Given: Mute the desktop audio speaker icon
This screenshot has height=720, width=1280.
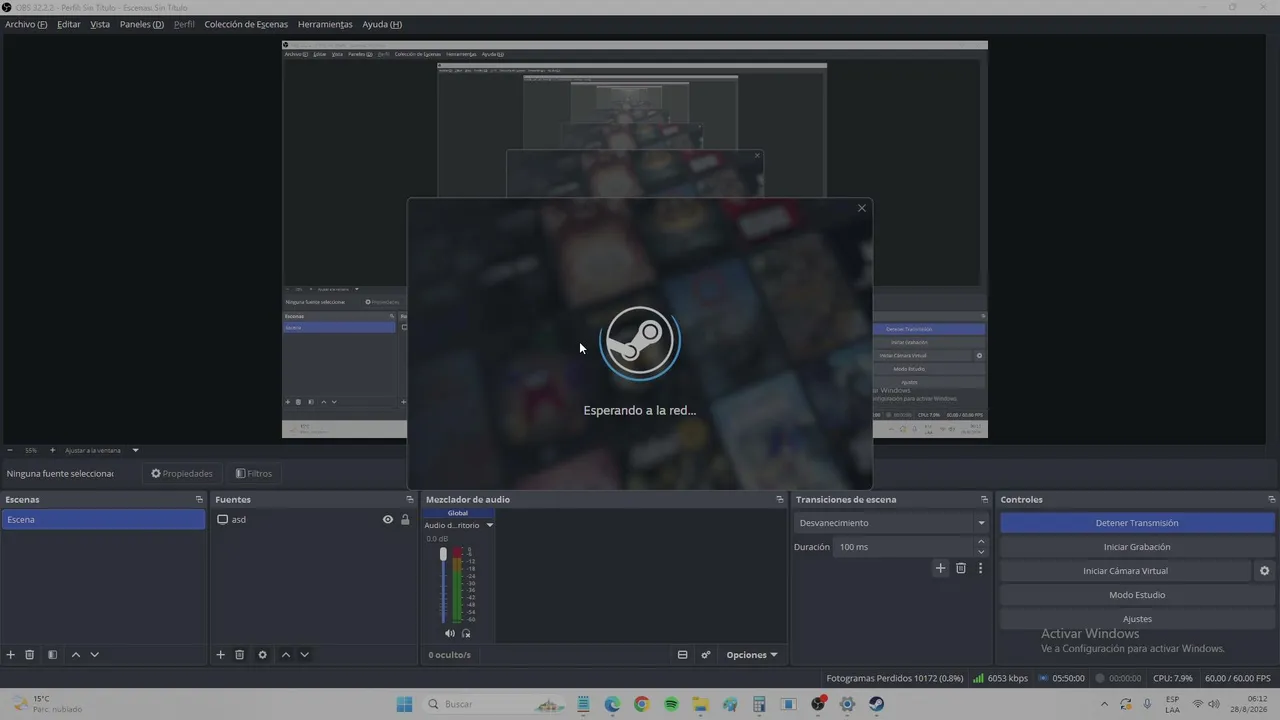Looking at the screenshot, I should (449, 633).
